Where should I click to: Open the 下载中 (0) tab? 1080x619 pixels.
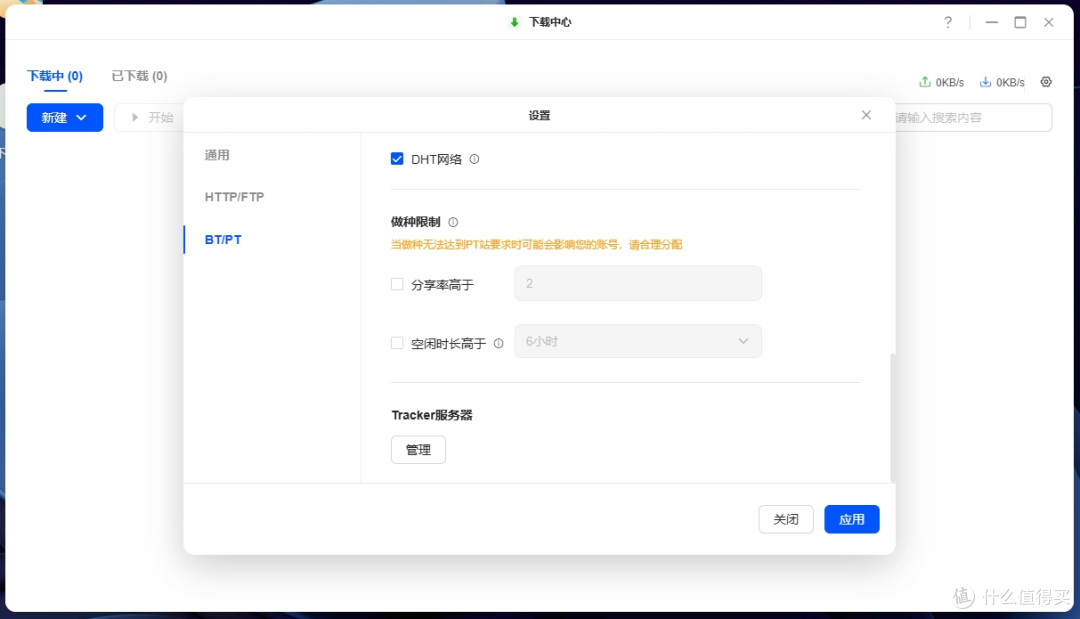[55, 76]
